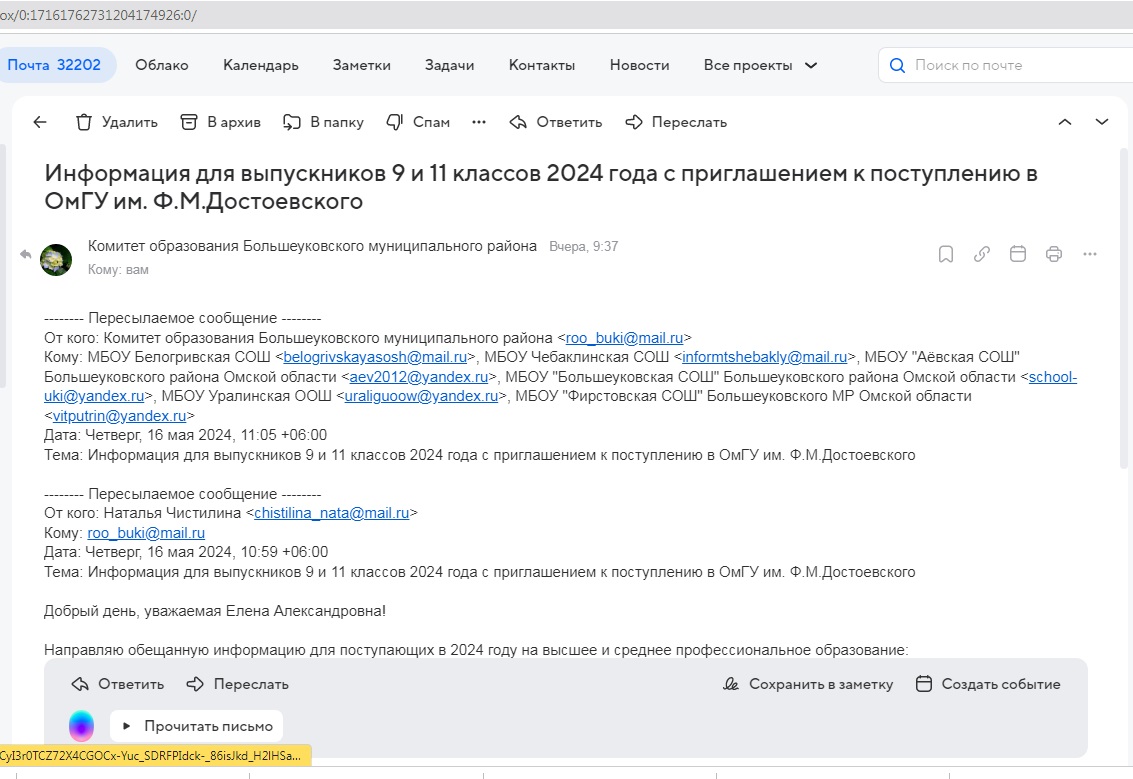
Task: Click the small replied arrow beside the avatar
Action: coord(25,254)
